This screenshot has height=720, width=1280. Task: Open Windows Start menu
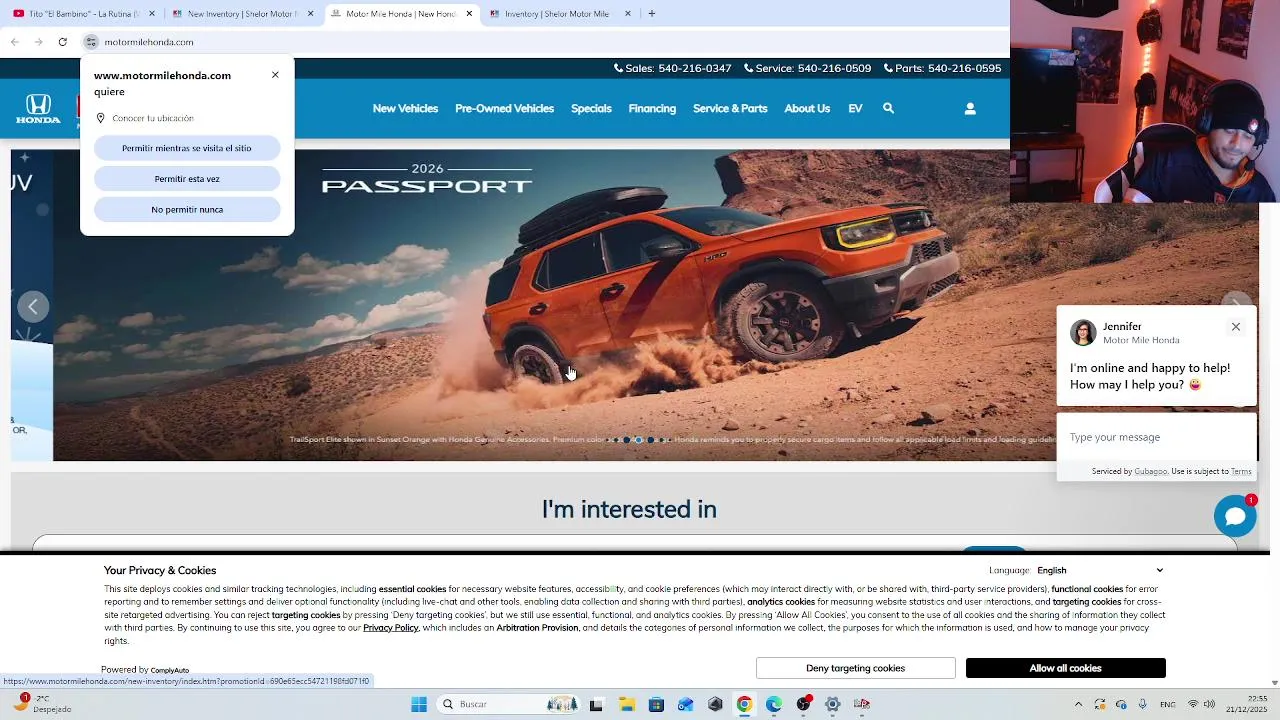[x=419, y=704]
